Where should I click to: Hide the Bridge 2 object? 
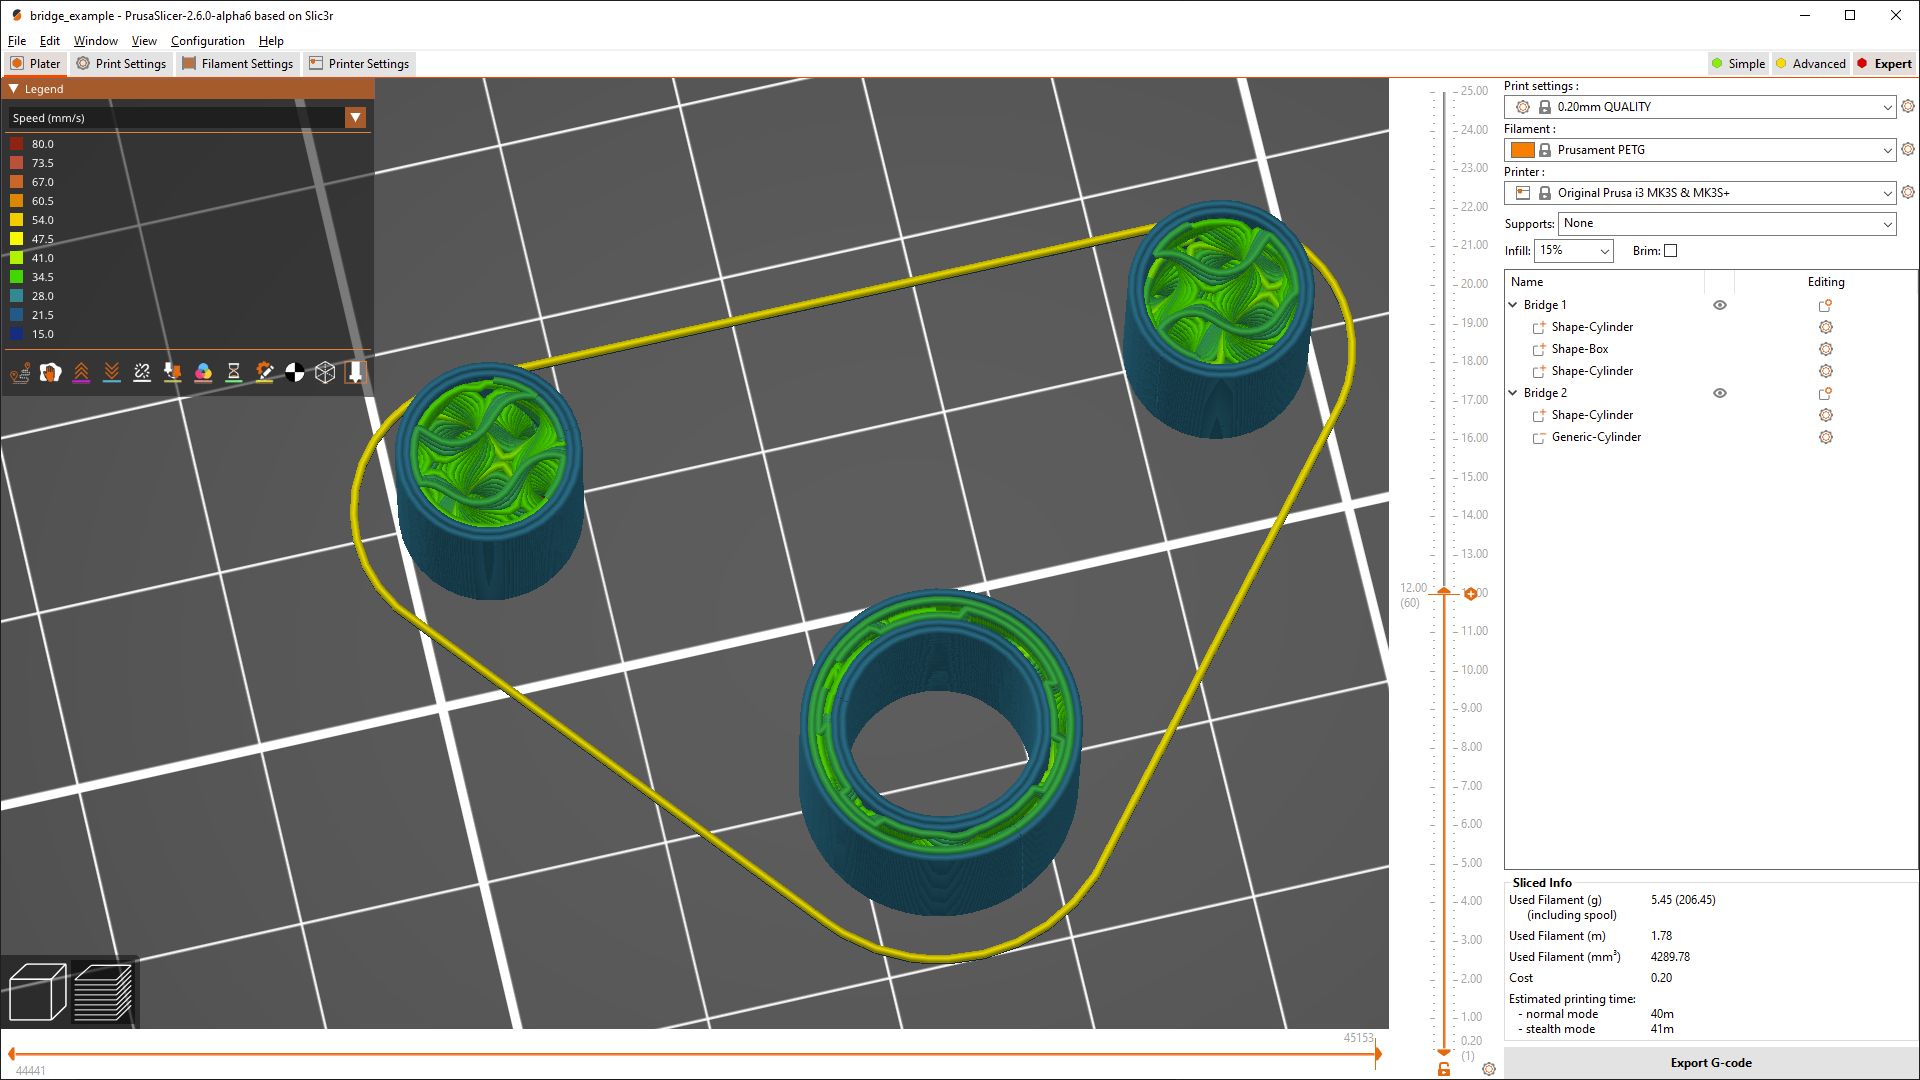1719,393
